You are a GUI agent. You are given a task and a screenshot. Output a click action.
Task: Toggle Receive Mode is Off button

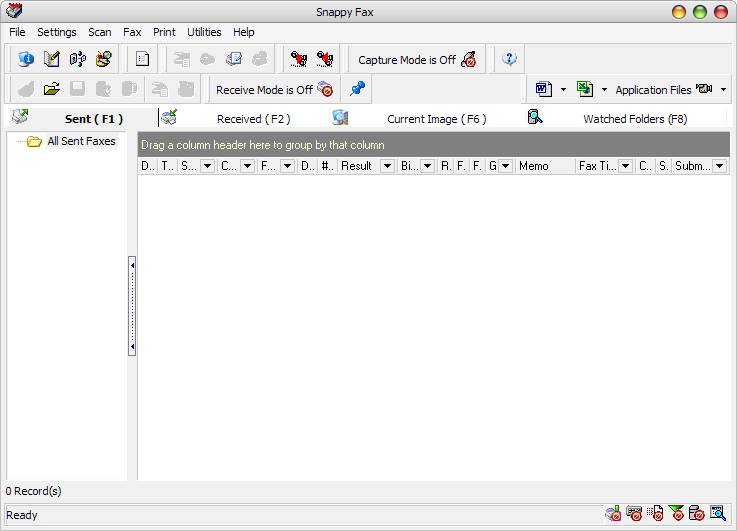coord(274,89)
